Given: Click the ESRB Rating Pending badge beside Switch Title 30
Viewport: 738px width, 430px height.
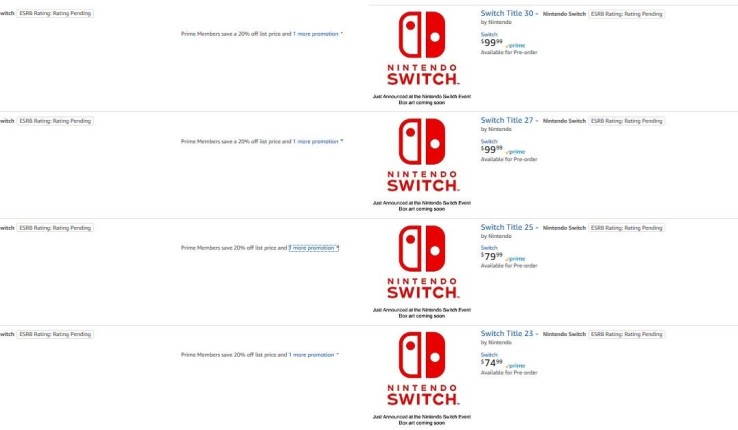Looking at the screenshot, I should (x=626, y=14).
